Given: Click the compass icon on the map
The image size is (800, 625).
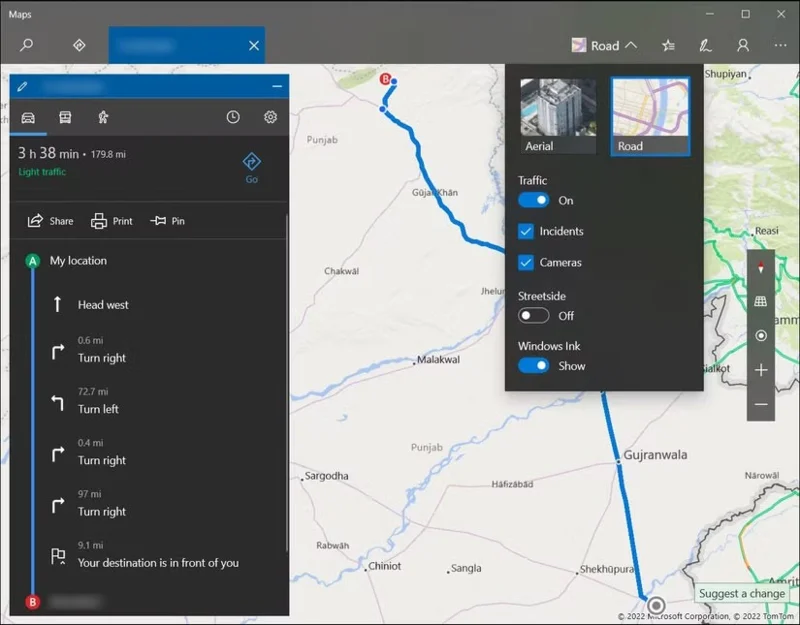Looking at the screenshot, I should pos(761,265).
